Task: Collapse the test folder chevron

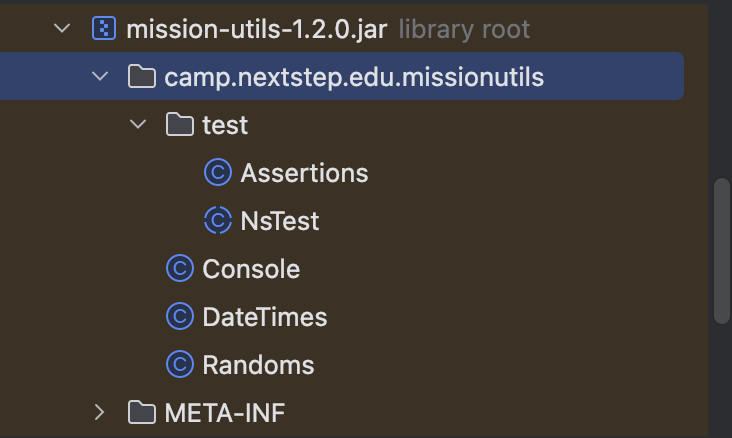Action: 137,125
